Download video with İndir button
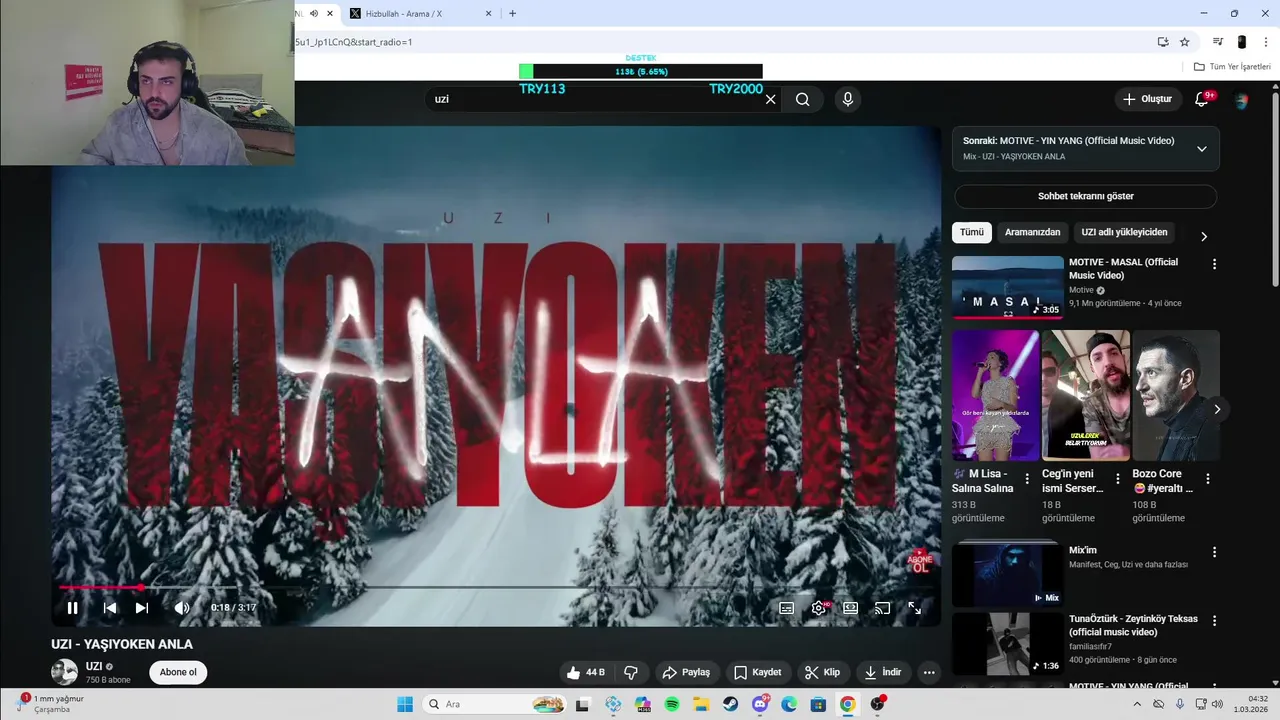 [x=883, y=672]
